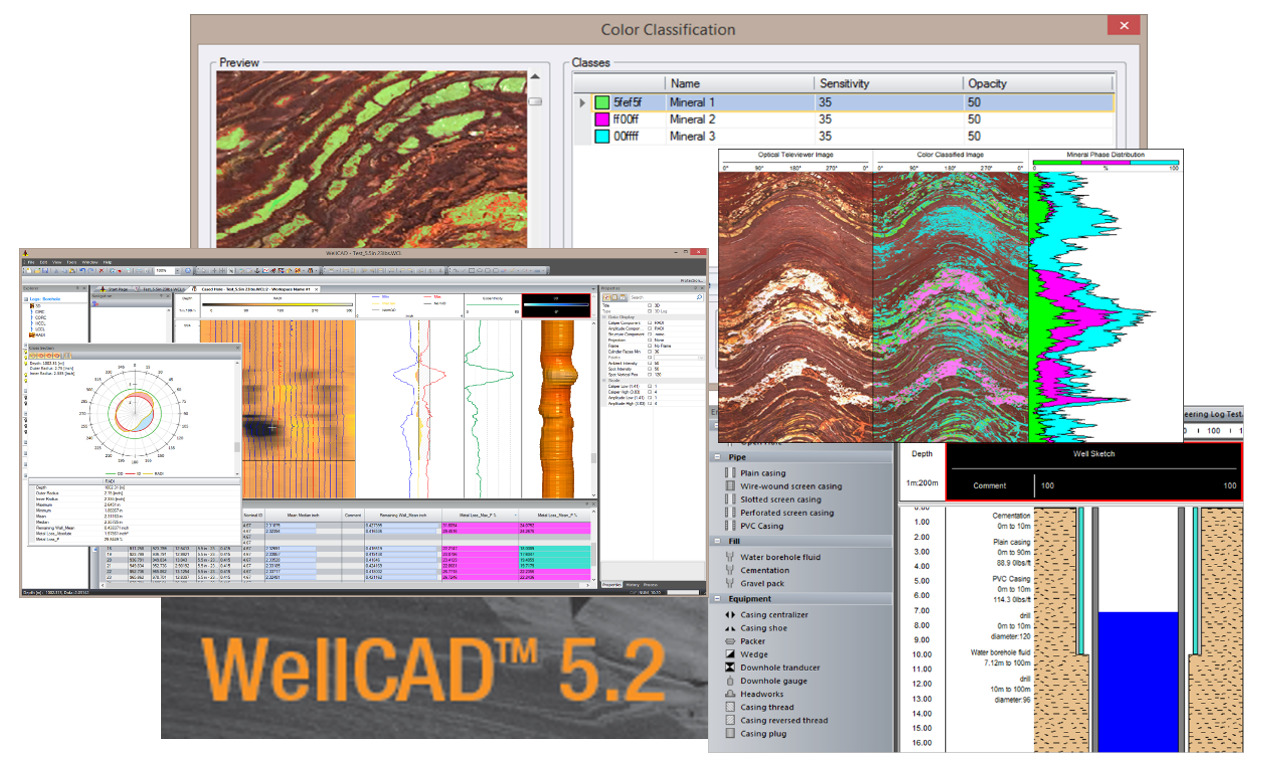Pick the Cementation fill icon
Screen dimensions: 1266x771
(x=728, y=570)
